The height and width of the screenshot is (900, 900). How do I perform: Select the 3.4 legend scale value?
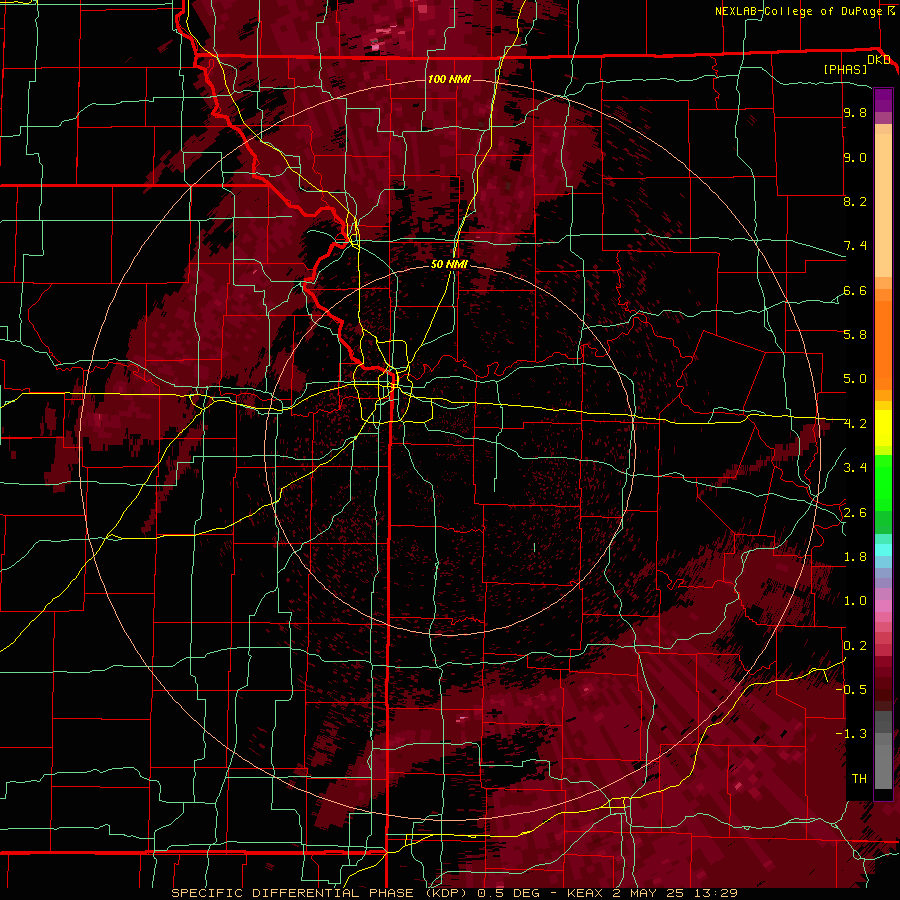point(855,468)
